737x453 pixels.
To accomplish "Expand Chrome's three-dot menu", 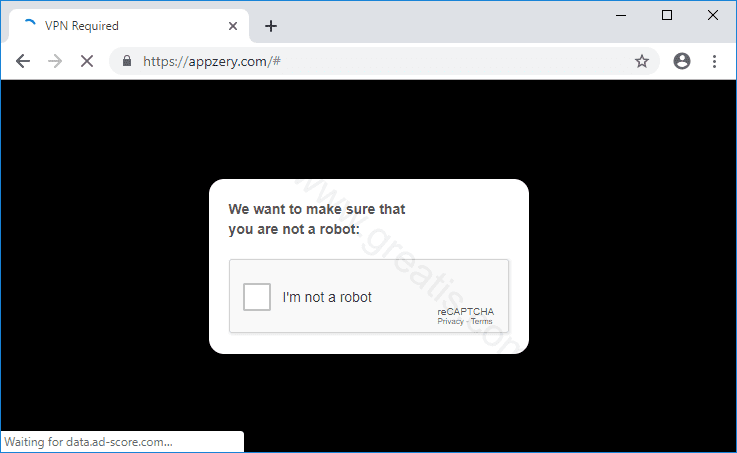I will click(714, 61).
